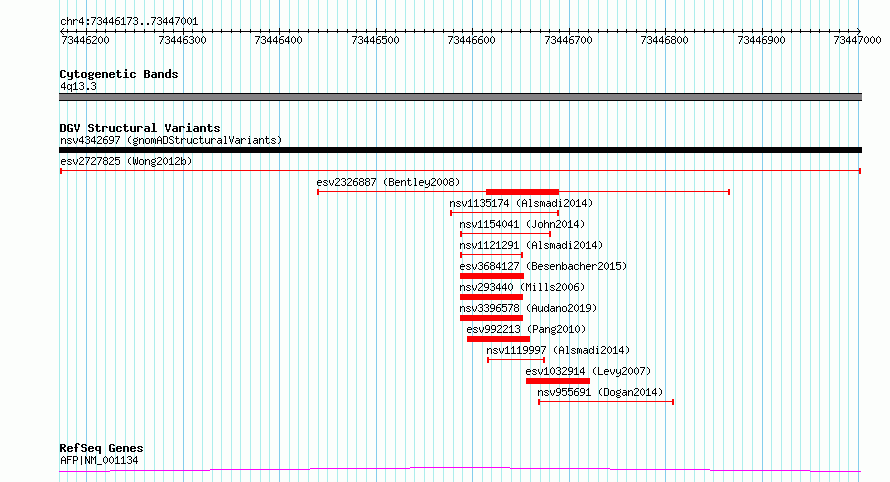Click the nsv1154041 red span glyph
890x482 pixels.
[x=505, y=234]
